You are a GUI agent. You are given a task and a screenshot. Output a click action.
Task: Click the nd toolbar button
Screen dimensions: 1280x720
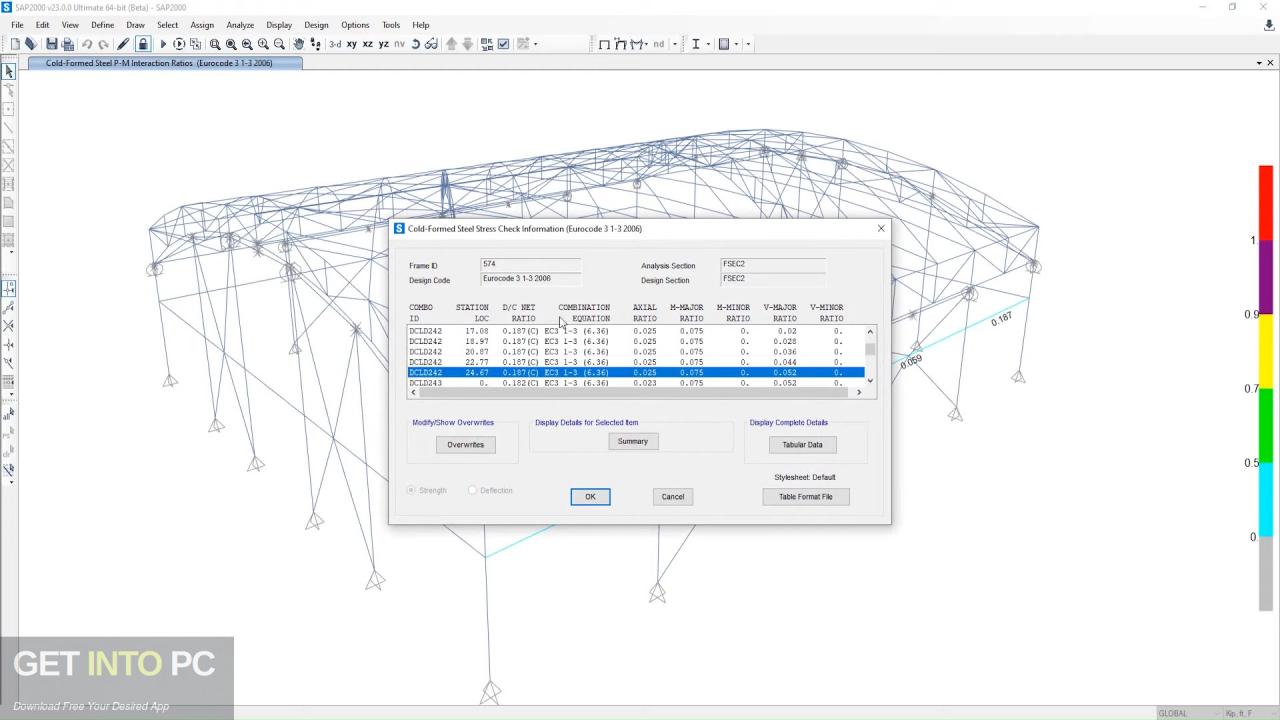[x=658, y=44]
